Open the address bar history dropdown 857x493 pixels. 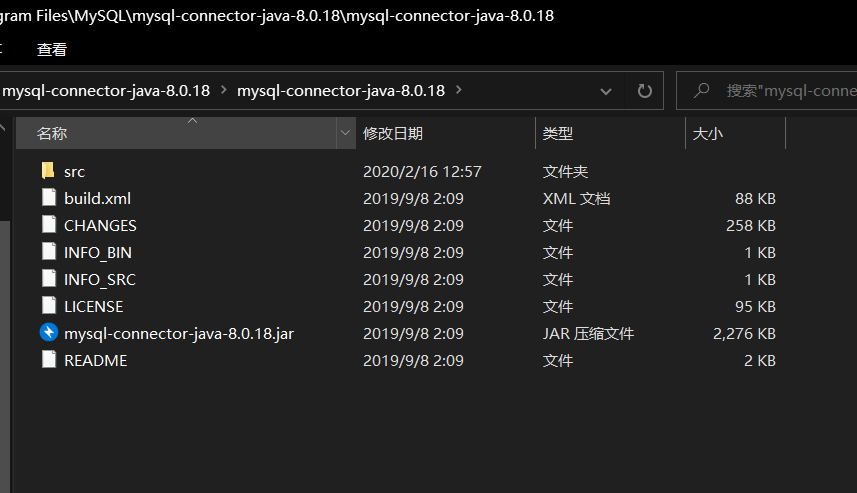(606, 91)
